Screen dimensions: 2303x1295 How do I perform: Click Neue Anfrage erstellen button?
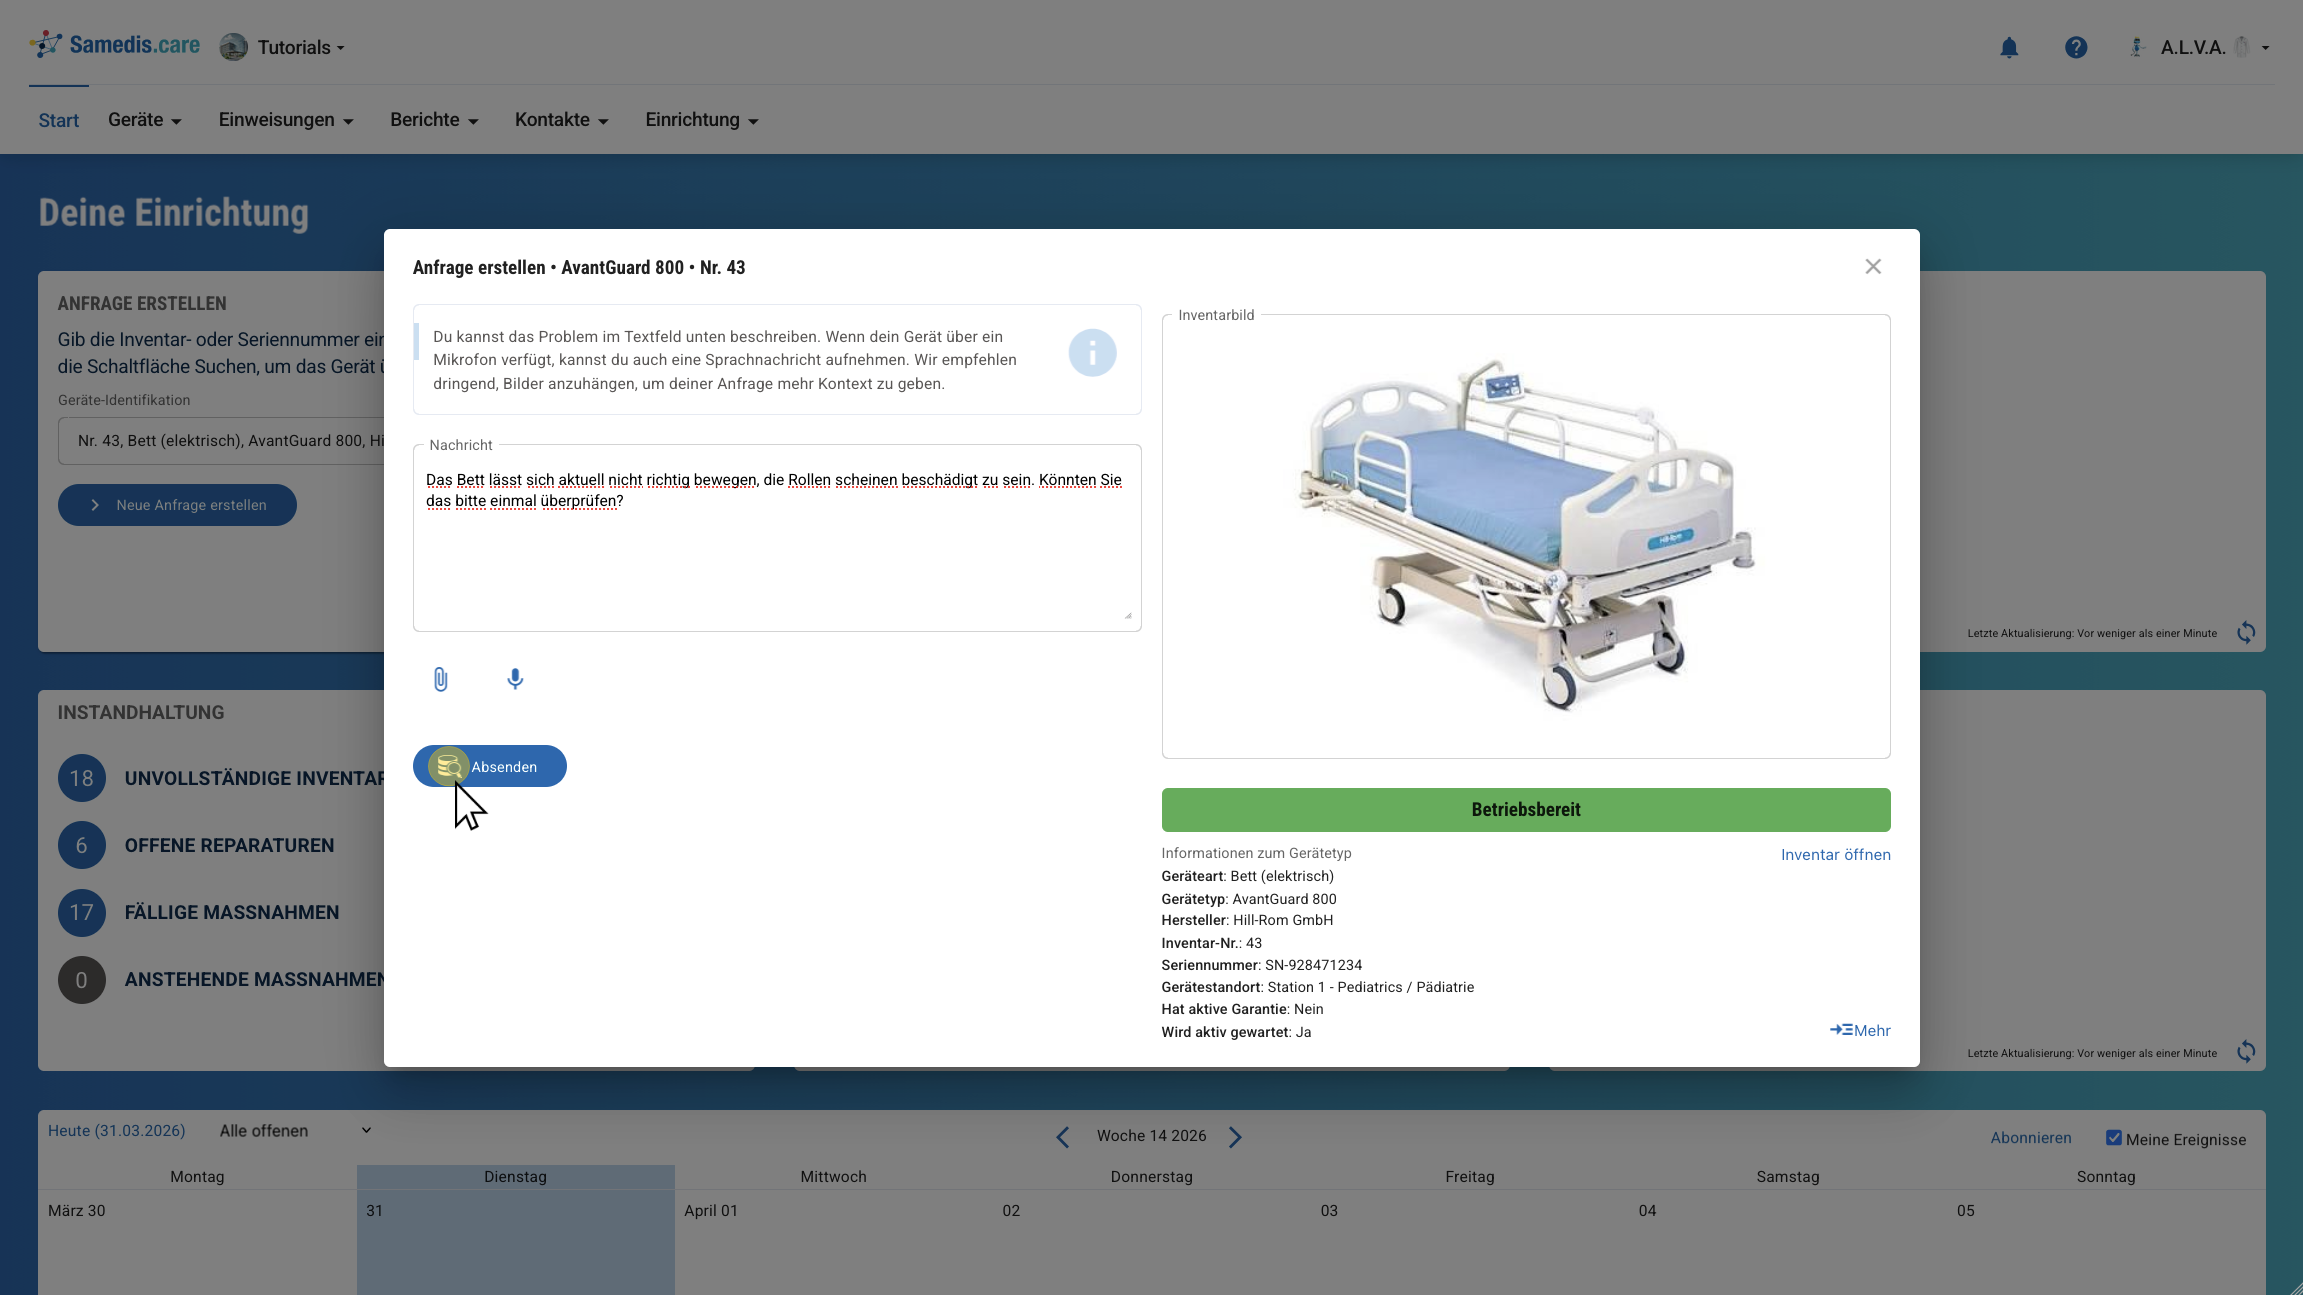177,505
